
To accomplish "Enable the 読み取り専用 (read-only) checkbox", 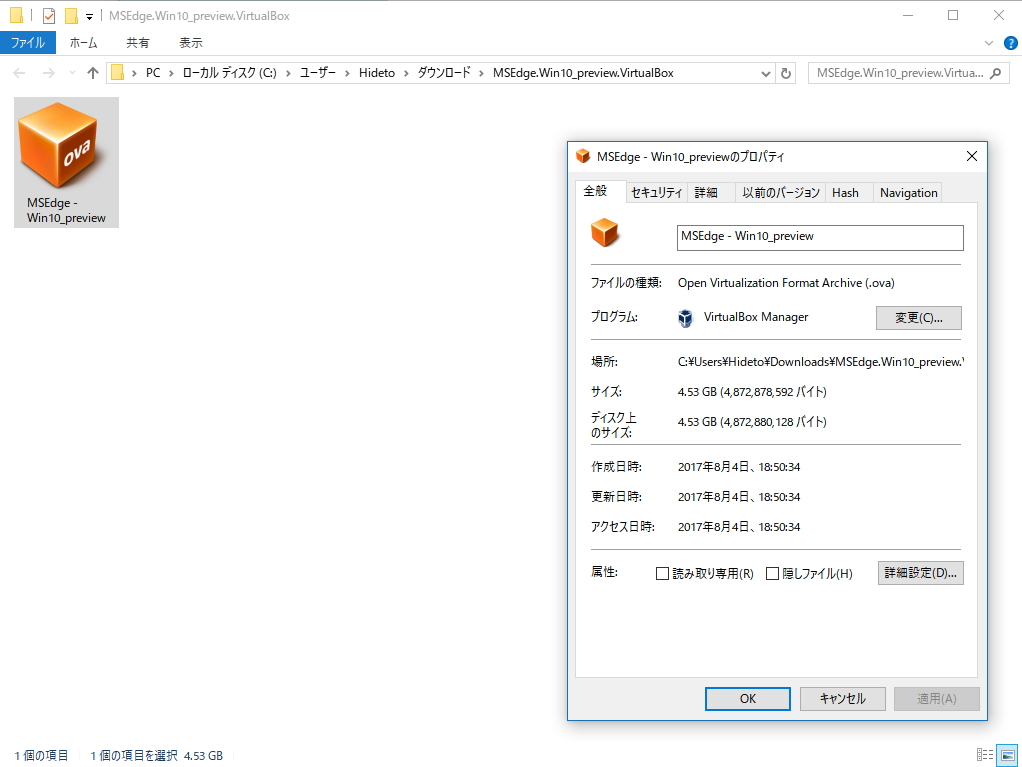I will point(662,573).
